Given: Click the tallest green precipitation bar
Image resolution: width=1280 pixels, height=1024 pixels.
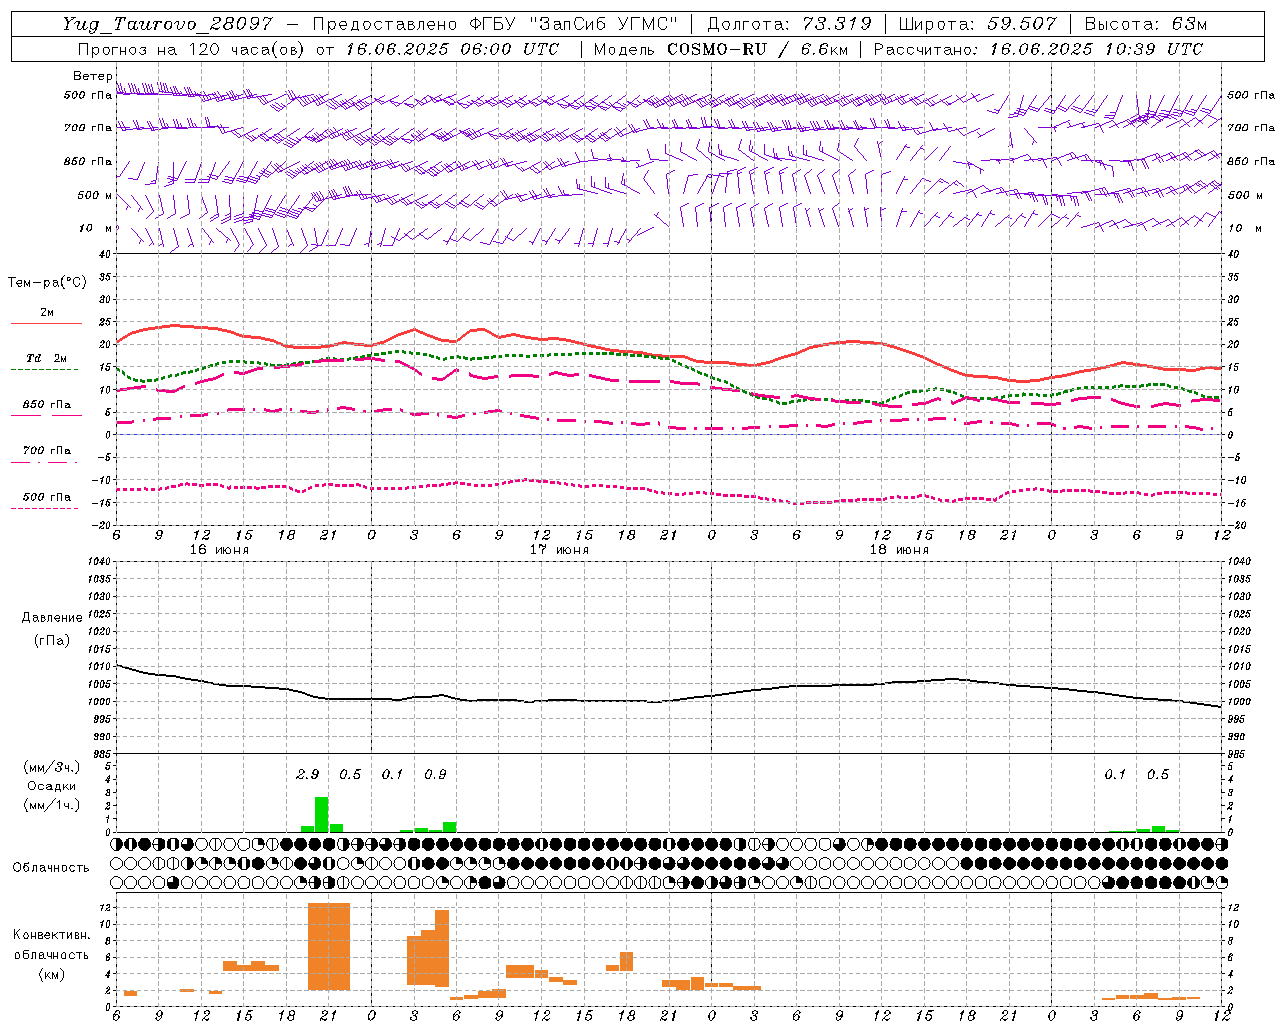Looking at the screenshot, I should click(321, 814).
